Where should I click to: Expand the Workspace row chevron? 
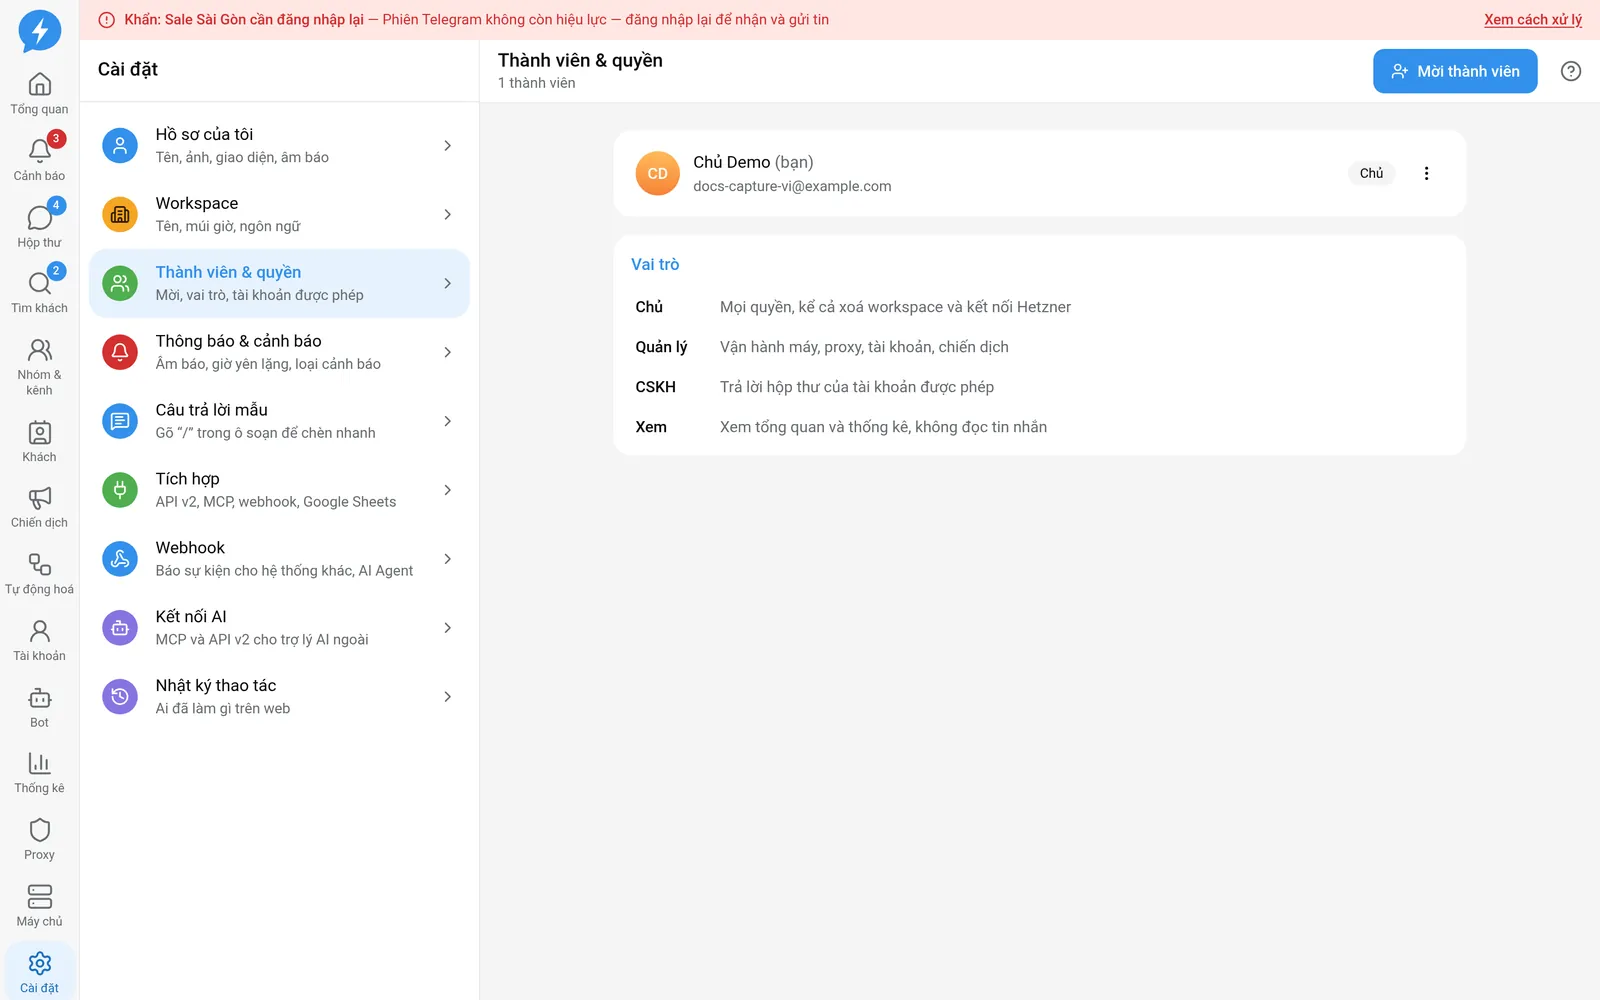coord(447,215)
